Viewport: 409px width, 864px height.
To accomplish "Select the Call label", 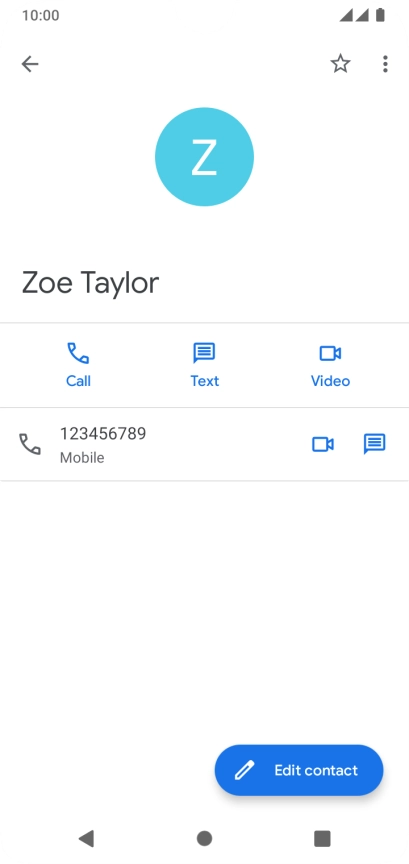I will [78, 381].
